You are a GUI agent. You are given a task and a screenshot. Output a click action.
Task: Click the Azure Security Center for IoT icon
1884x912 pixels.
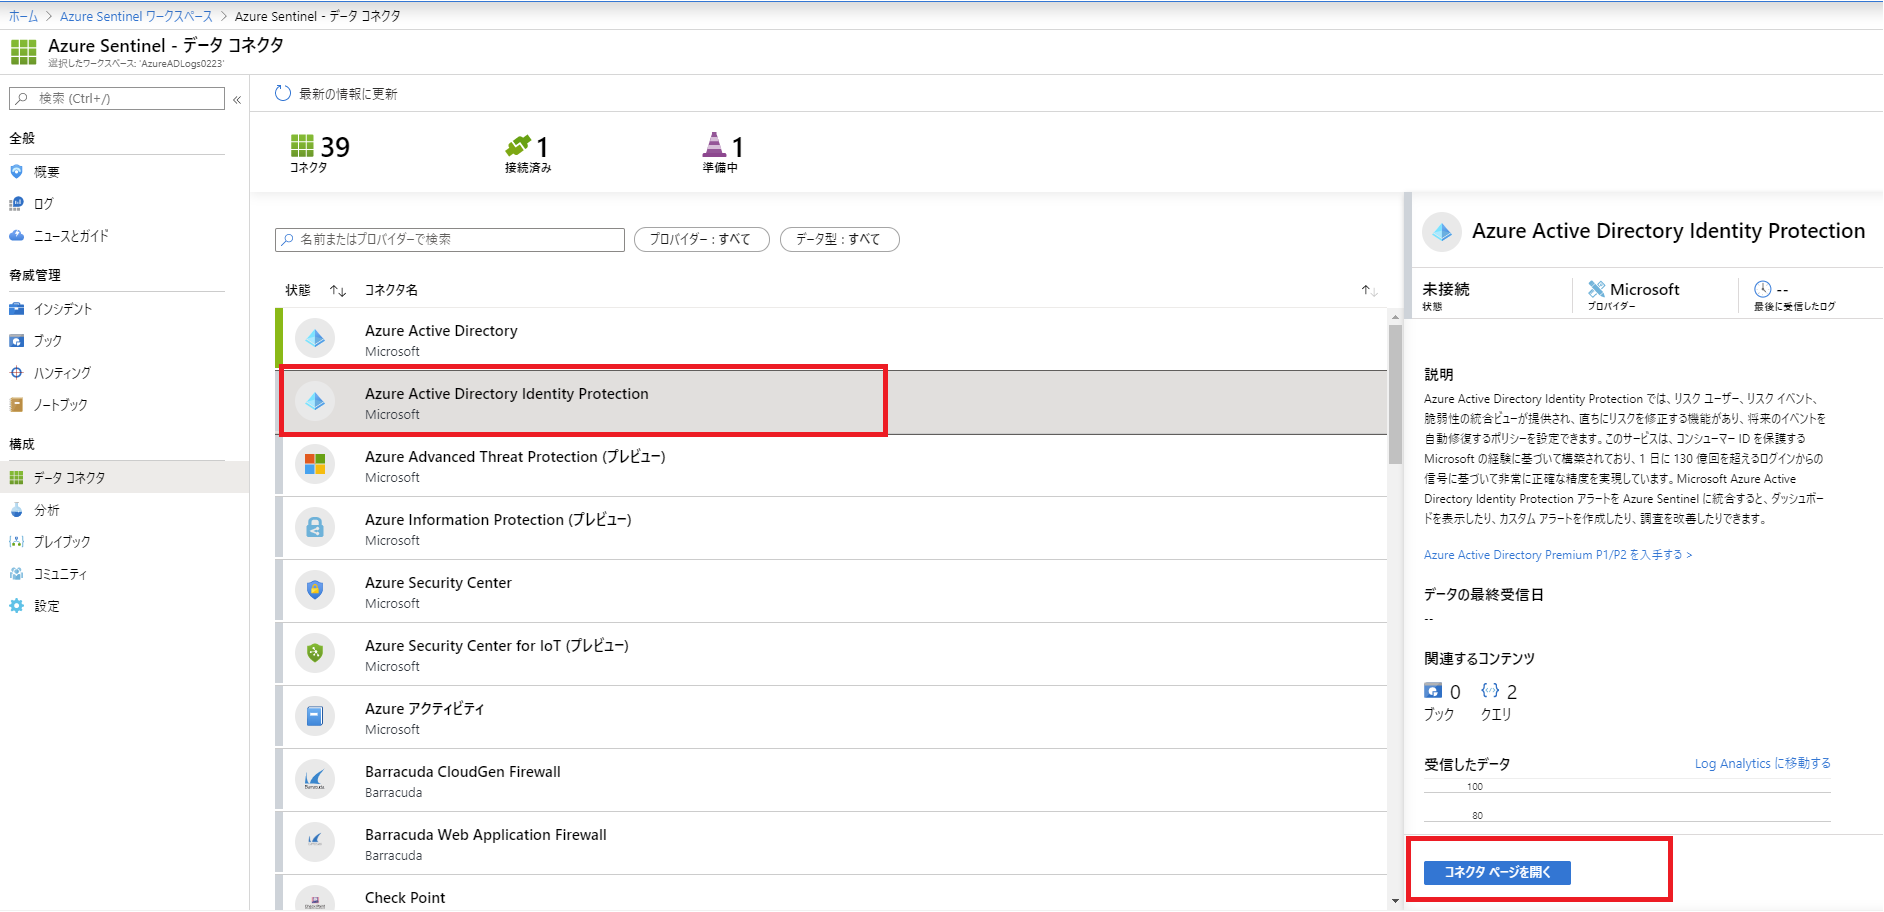click(x=315, y=654)
